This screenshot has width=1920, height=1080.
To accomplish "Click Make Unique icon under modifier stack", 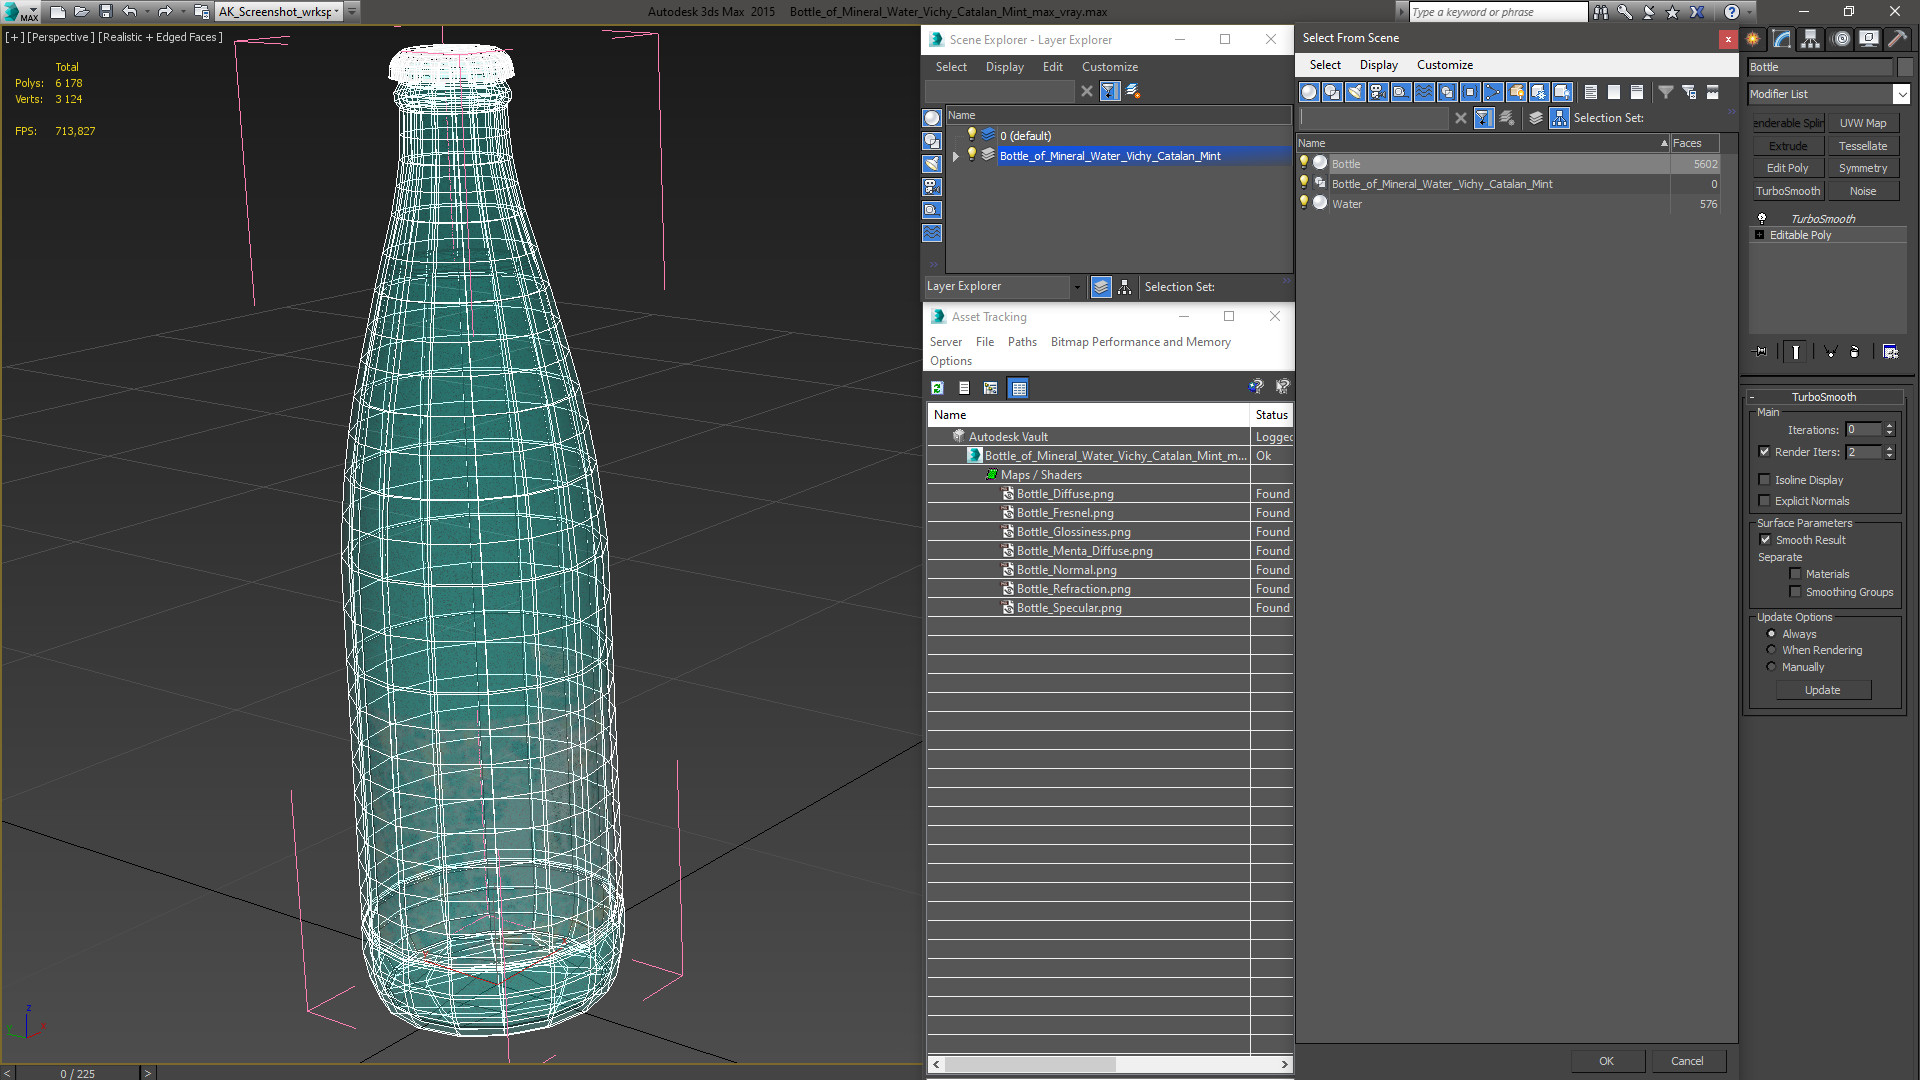I will [1830, 352].
